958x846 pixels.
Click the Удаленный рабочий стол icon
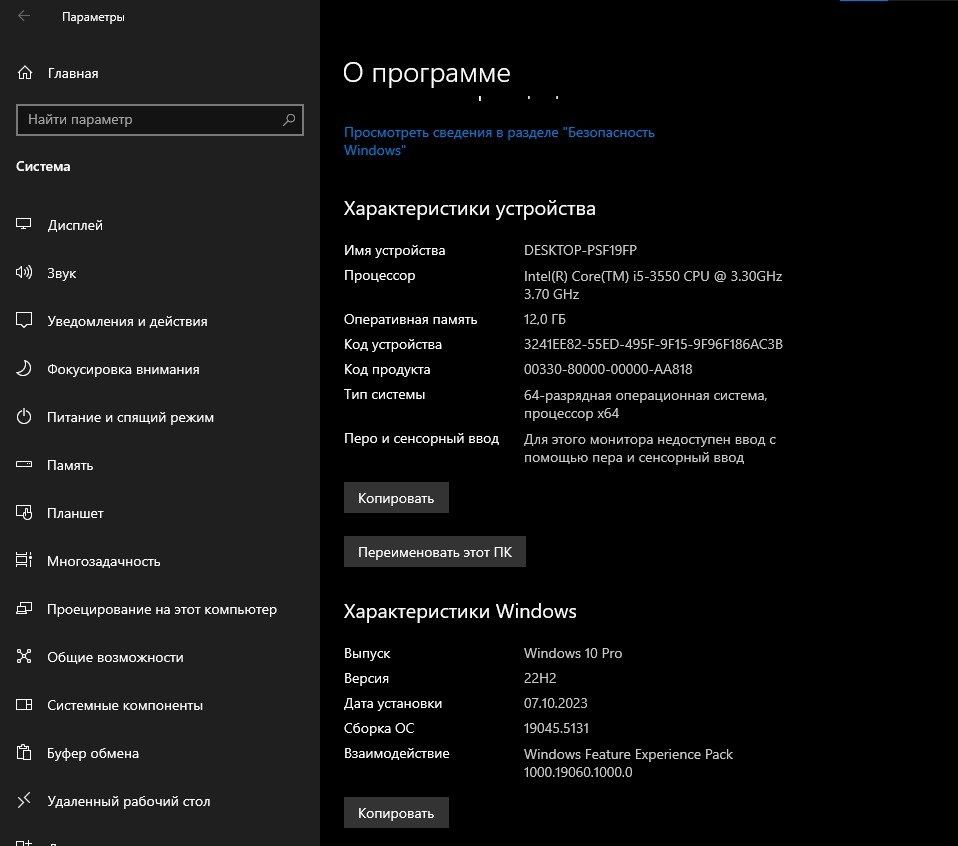tap(24, 800)
